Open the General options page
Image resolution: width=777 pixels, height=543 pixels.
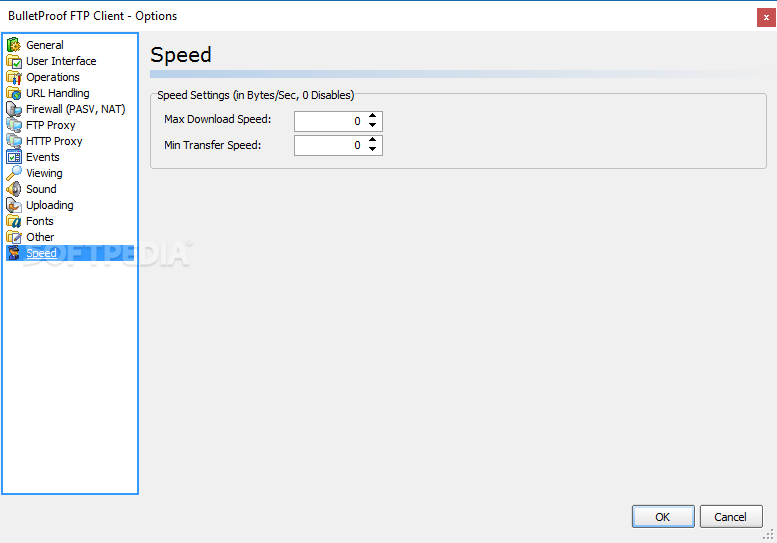[45, 45]
